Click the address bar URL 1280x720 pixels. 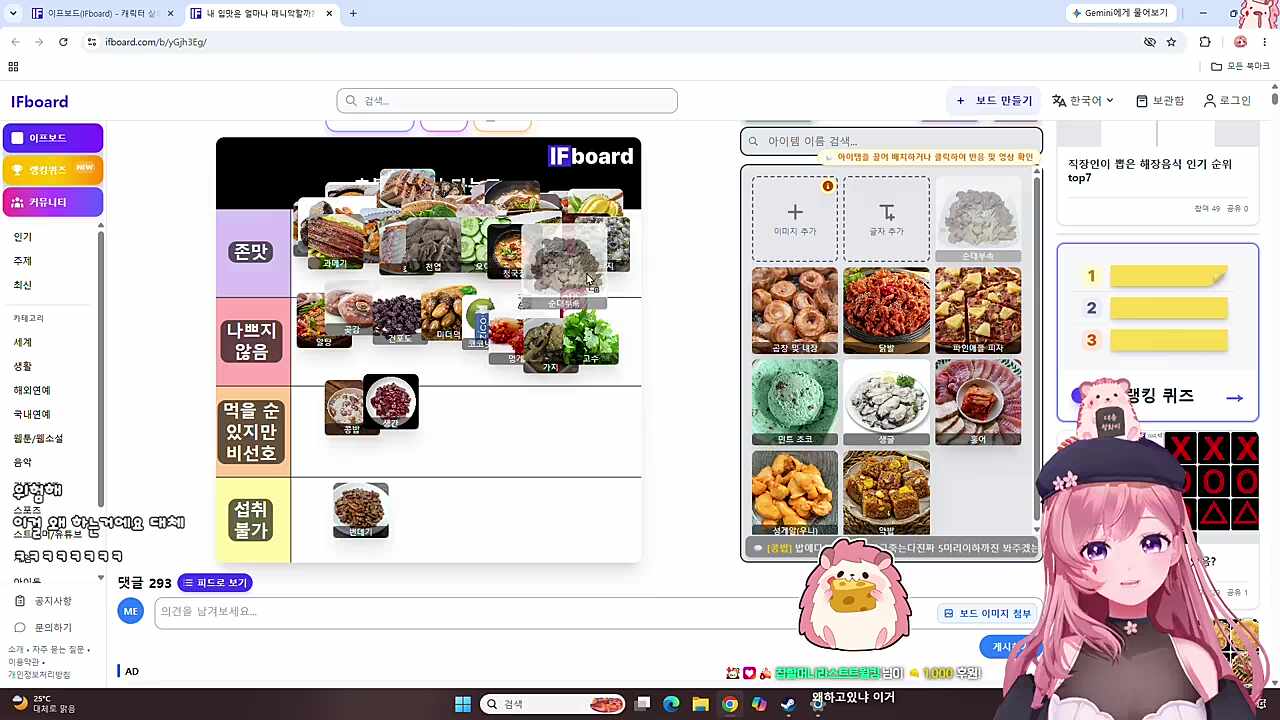coord(156,42)
